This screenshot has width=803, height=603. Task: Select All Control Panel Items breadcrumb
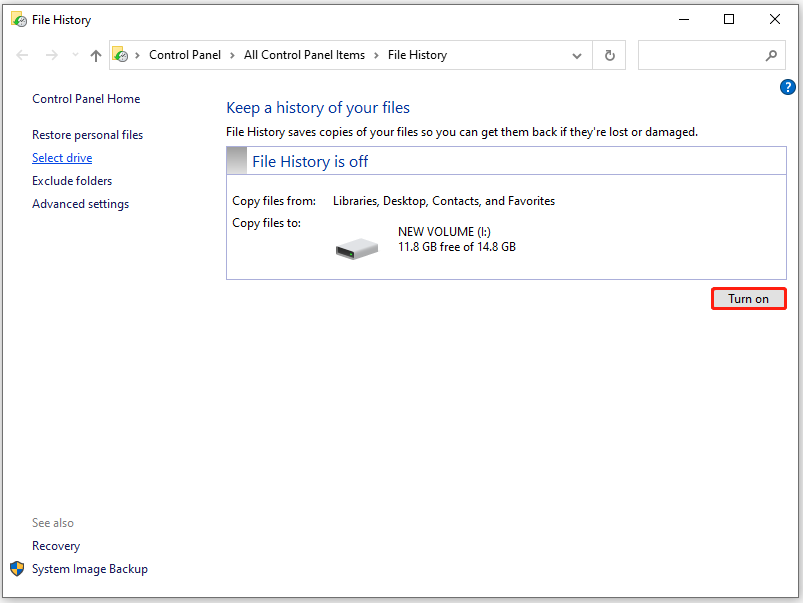[304, 55]
